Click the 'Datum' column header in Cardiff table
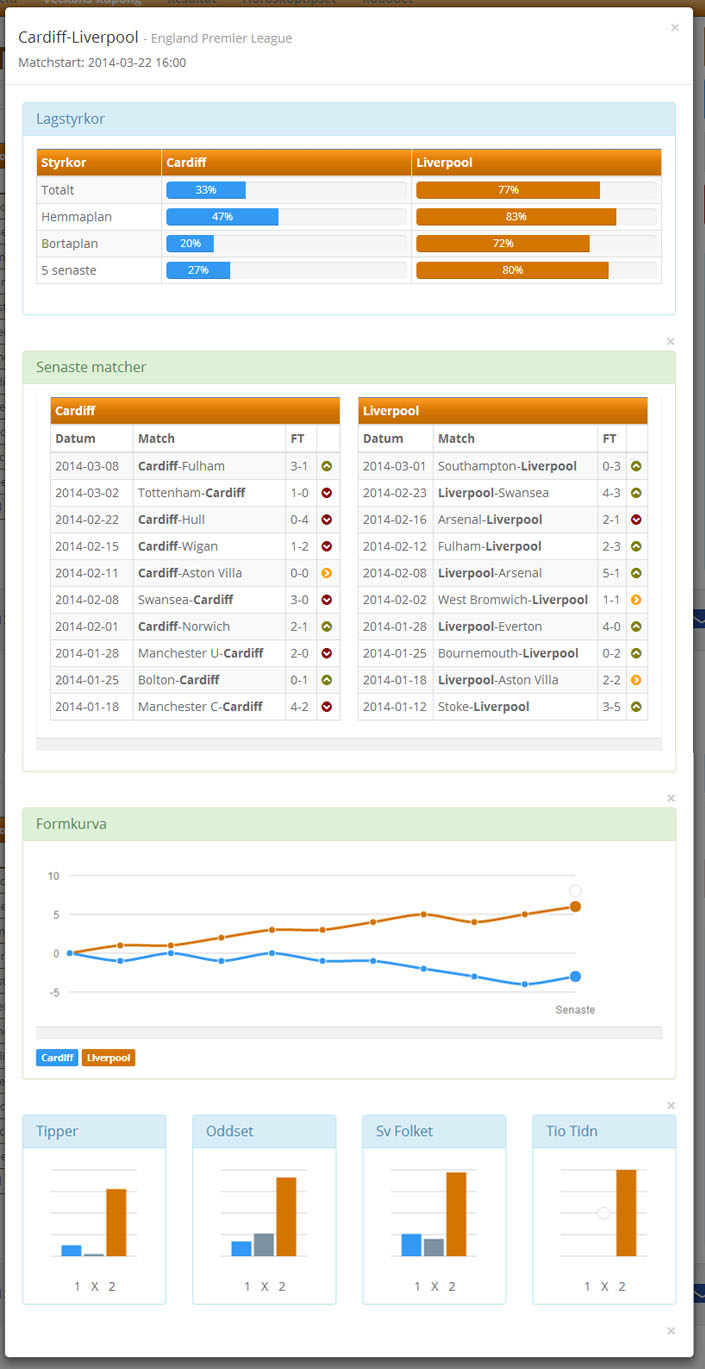 click(x=92, y=438)
